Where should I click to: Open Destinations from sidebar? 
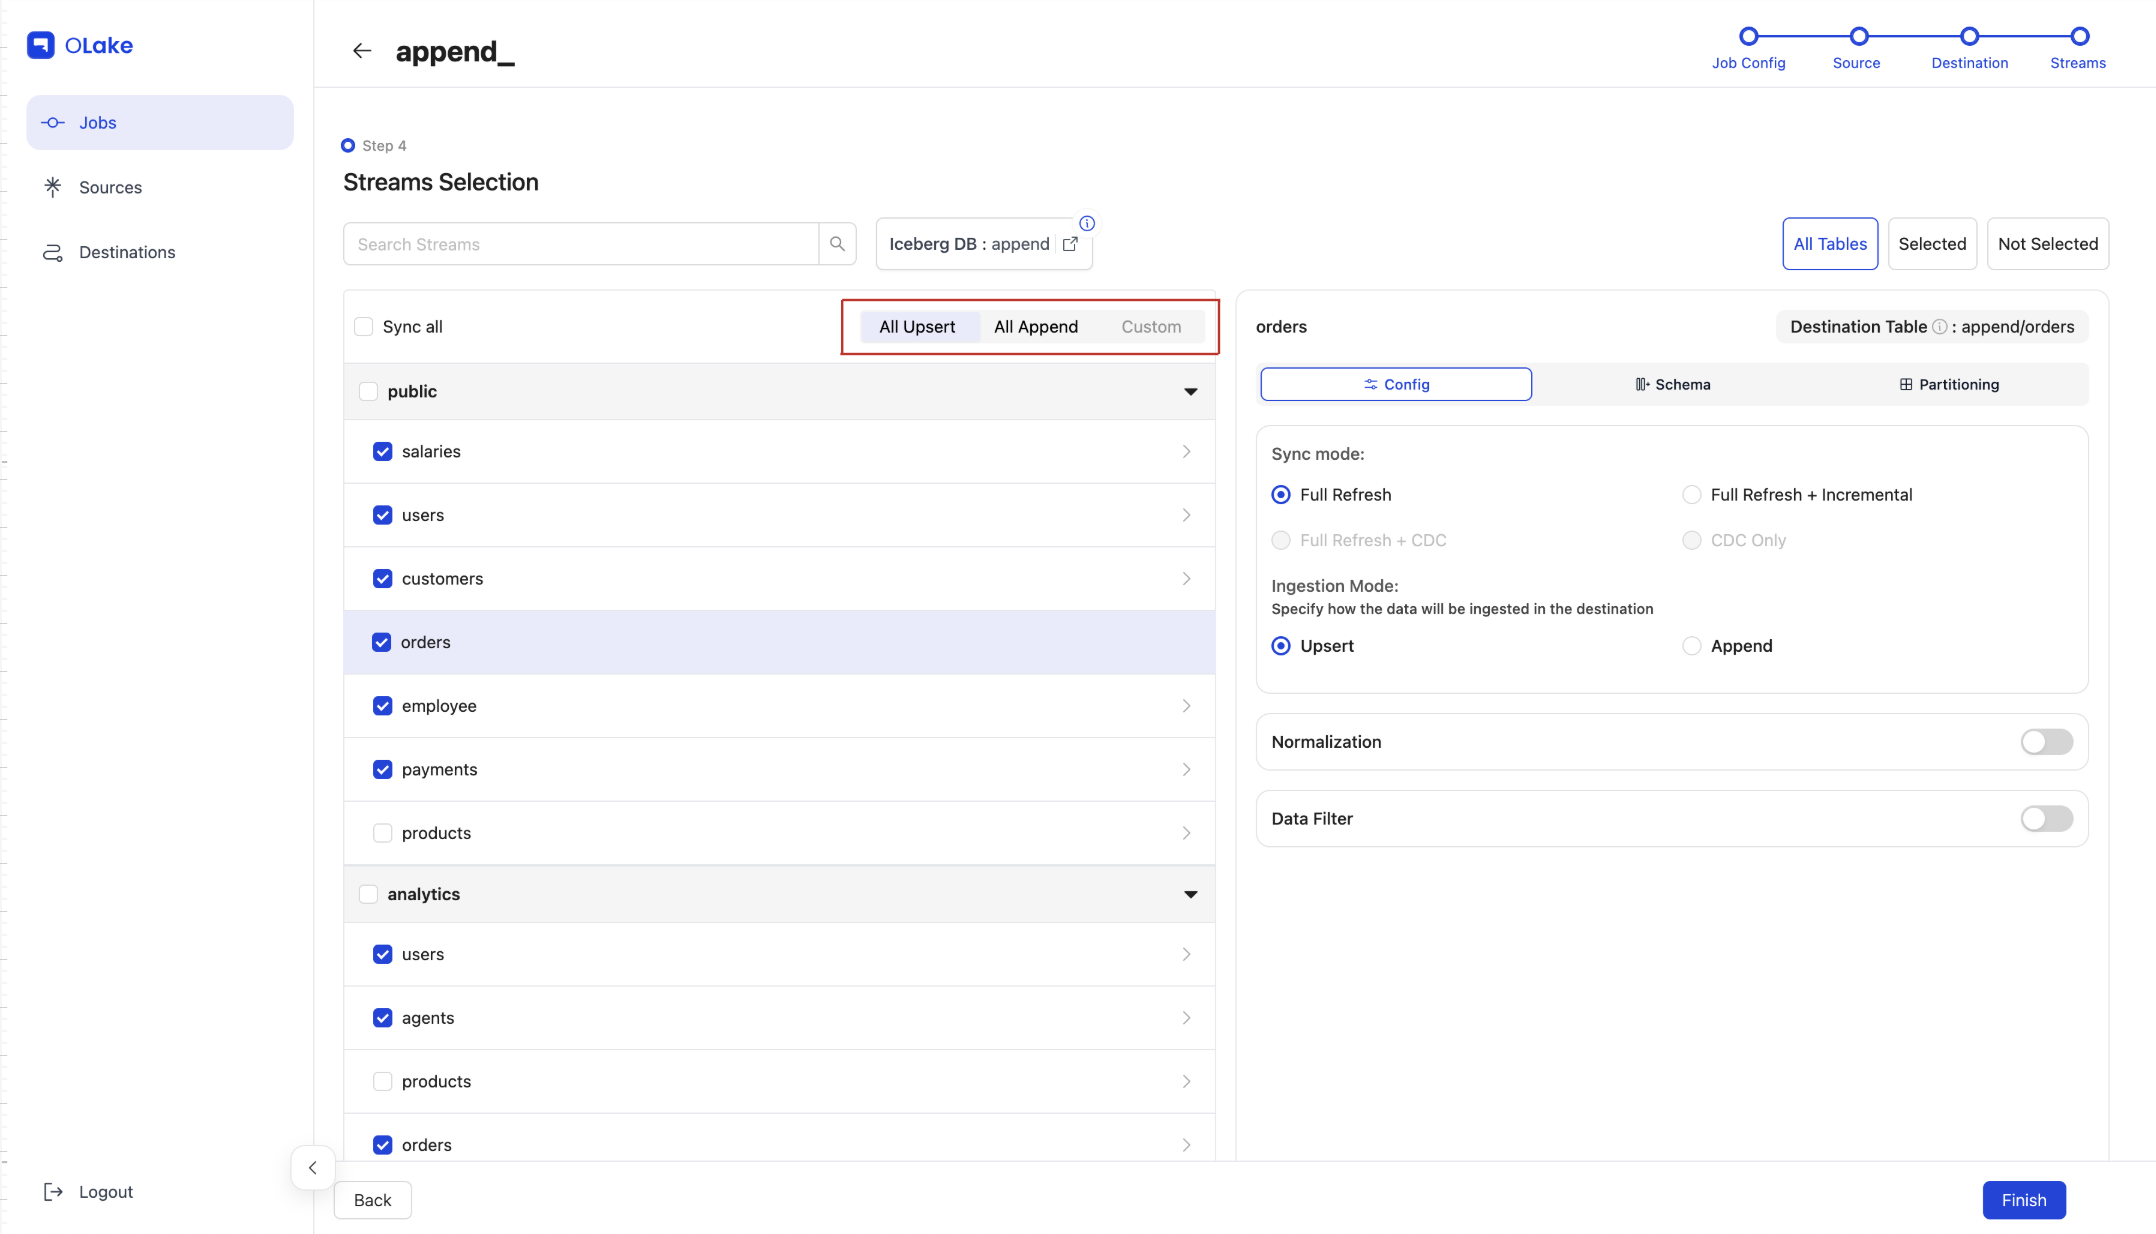coord(127,252)
